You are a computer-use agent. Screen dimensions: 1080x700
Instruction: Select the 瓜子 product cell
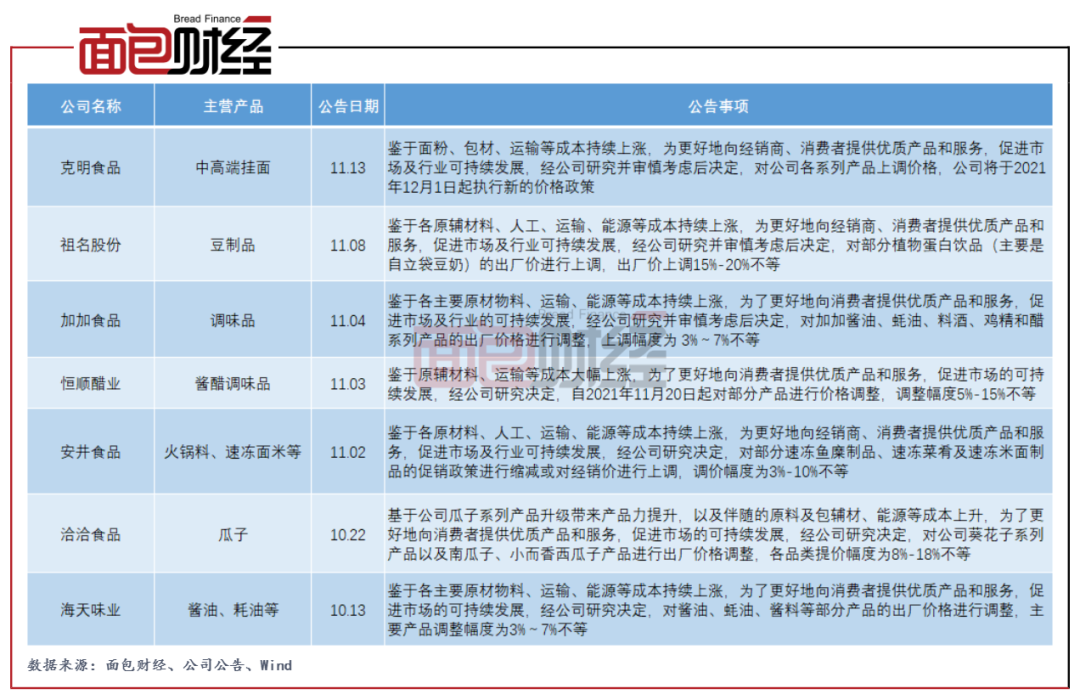point(233,535)
